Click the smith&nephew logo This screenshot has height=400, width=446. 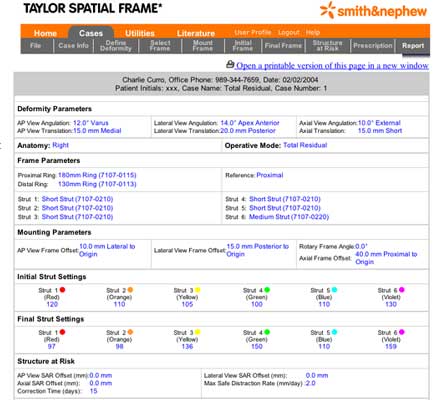click(373, 10)
